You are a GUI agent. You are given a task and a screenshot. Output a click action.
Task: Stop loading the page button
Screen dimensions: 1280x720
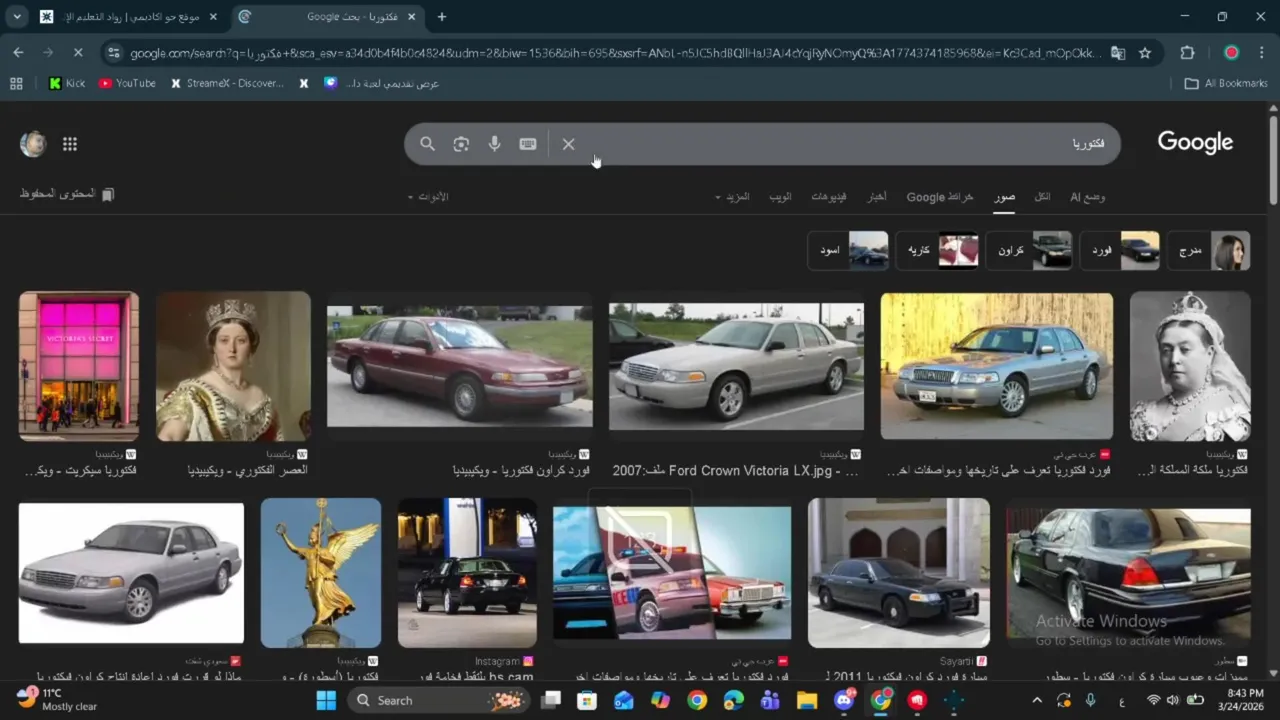click(78, 52)
